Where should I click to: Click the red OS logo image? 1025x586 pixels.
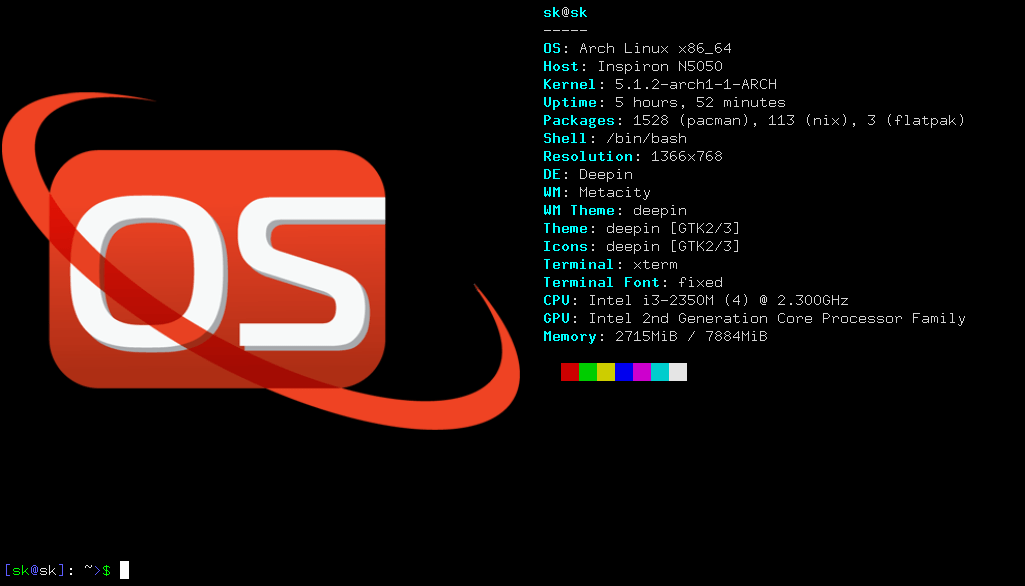click(x=218, y=268)
